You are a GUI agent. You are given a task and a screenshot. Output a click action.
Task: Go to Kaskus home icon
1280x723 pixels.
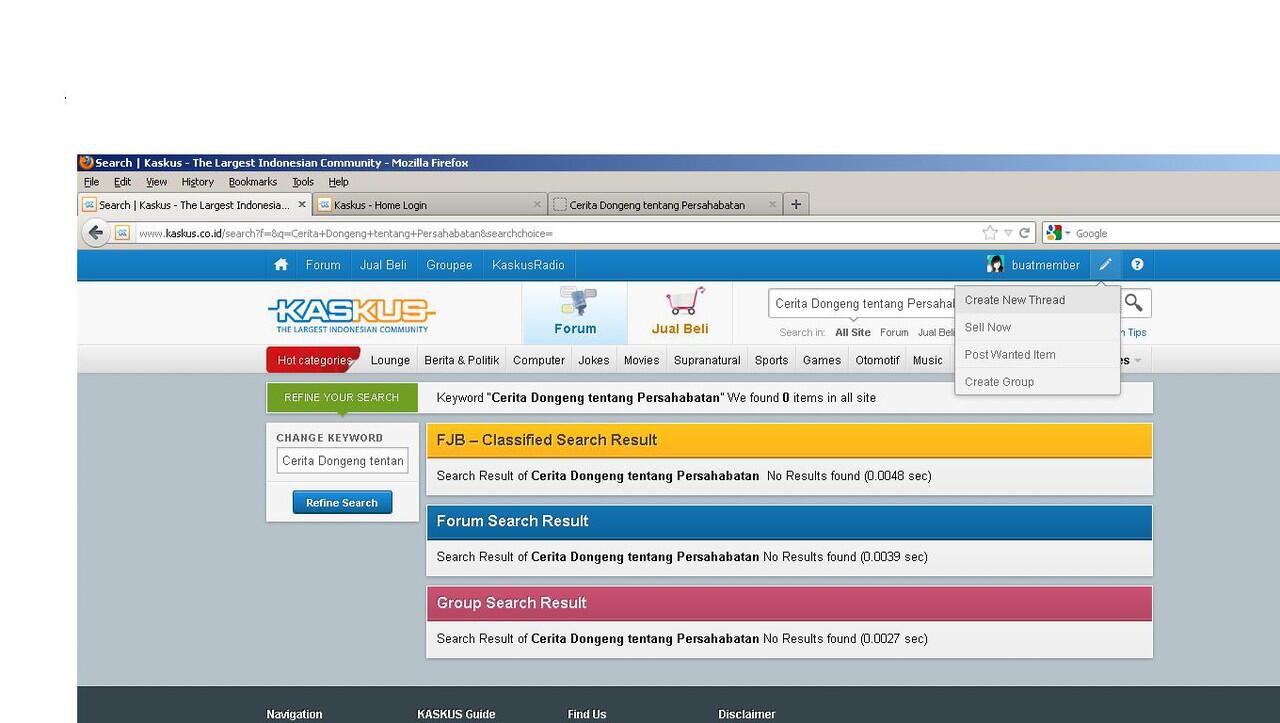pos(281,265)
